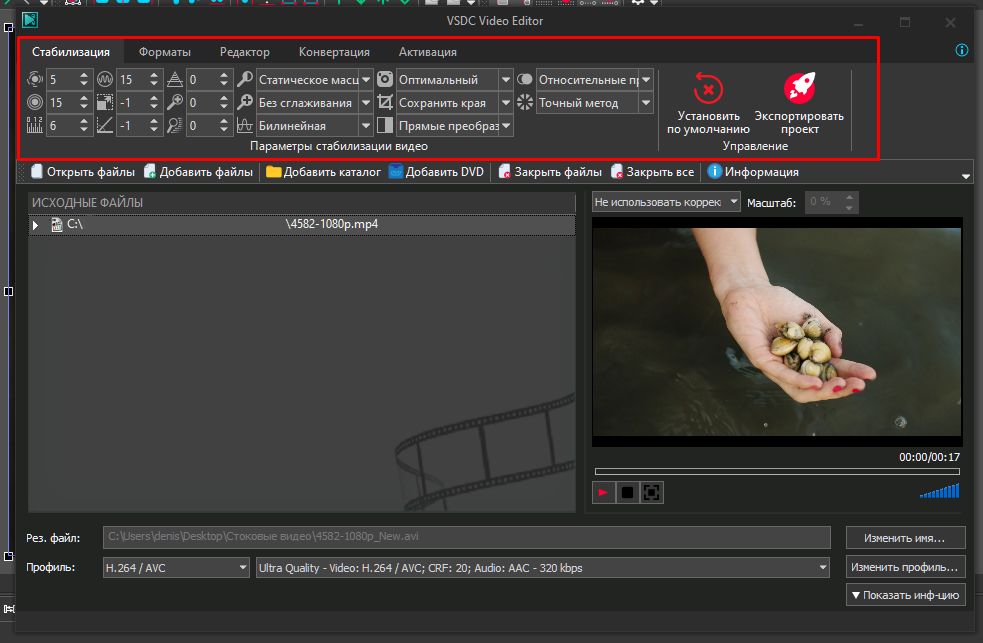Click the shakiness icon beside value 5
The image size is (983, 643).
click(35, 79)
